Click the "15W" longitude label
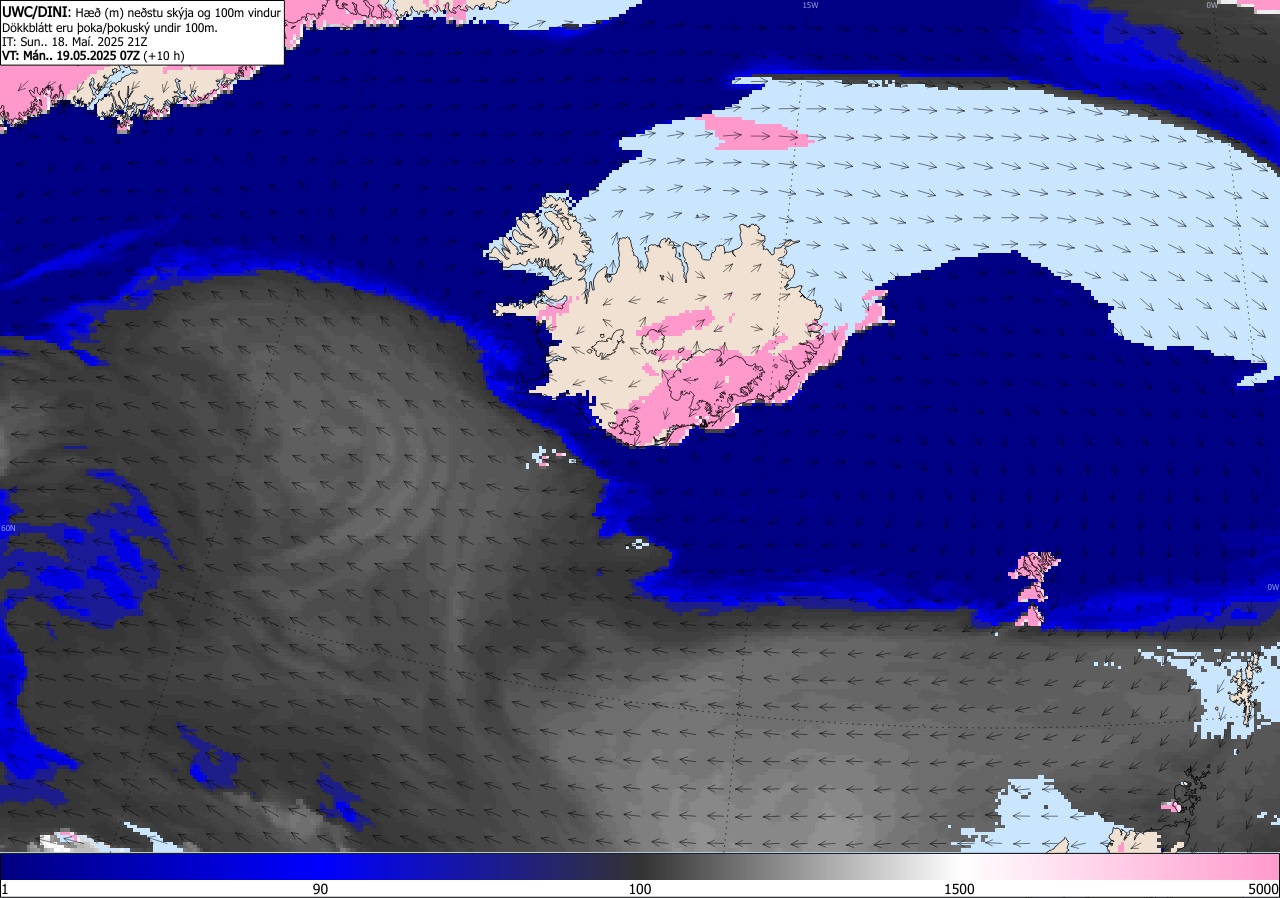Image resolution: width=1280 pixels, height=898 pixels. (810, 5)
